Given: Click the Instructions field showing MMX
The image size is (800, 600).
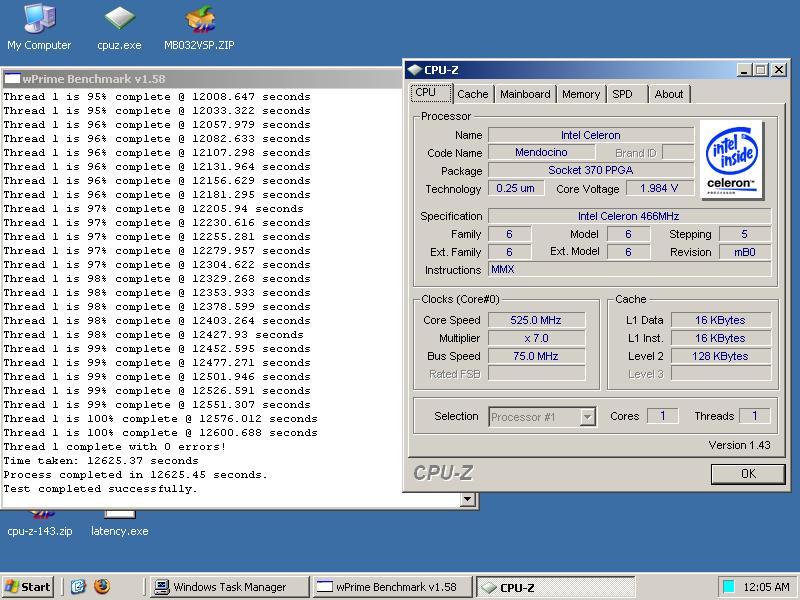Looking at the screenshot, I should 630,269.
